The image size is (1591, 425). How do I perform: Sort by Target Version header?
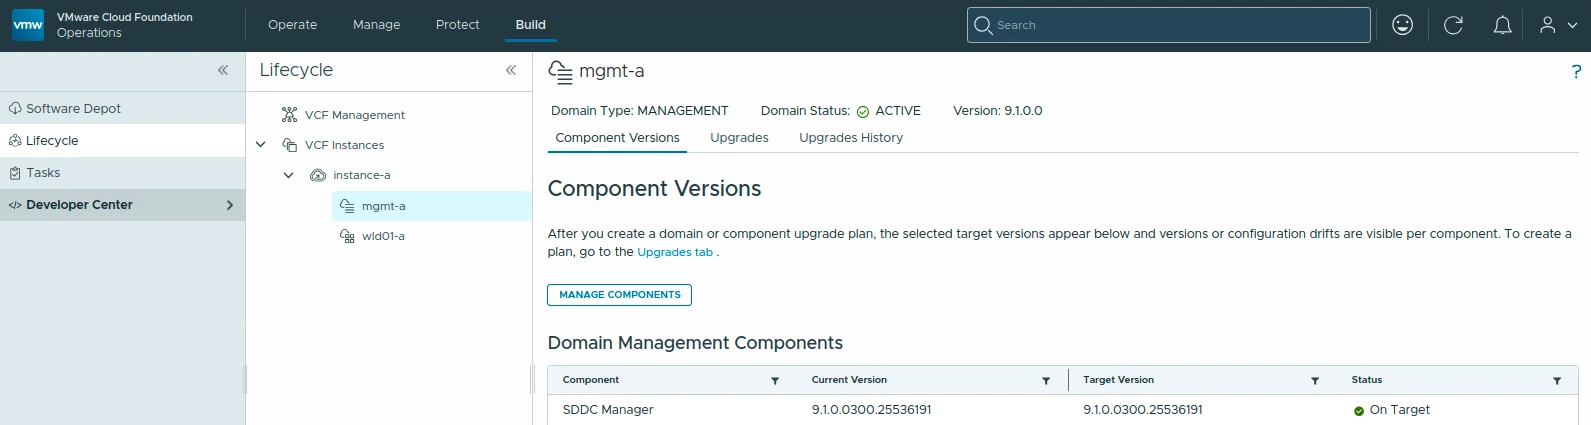[x=1118, y=380]
